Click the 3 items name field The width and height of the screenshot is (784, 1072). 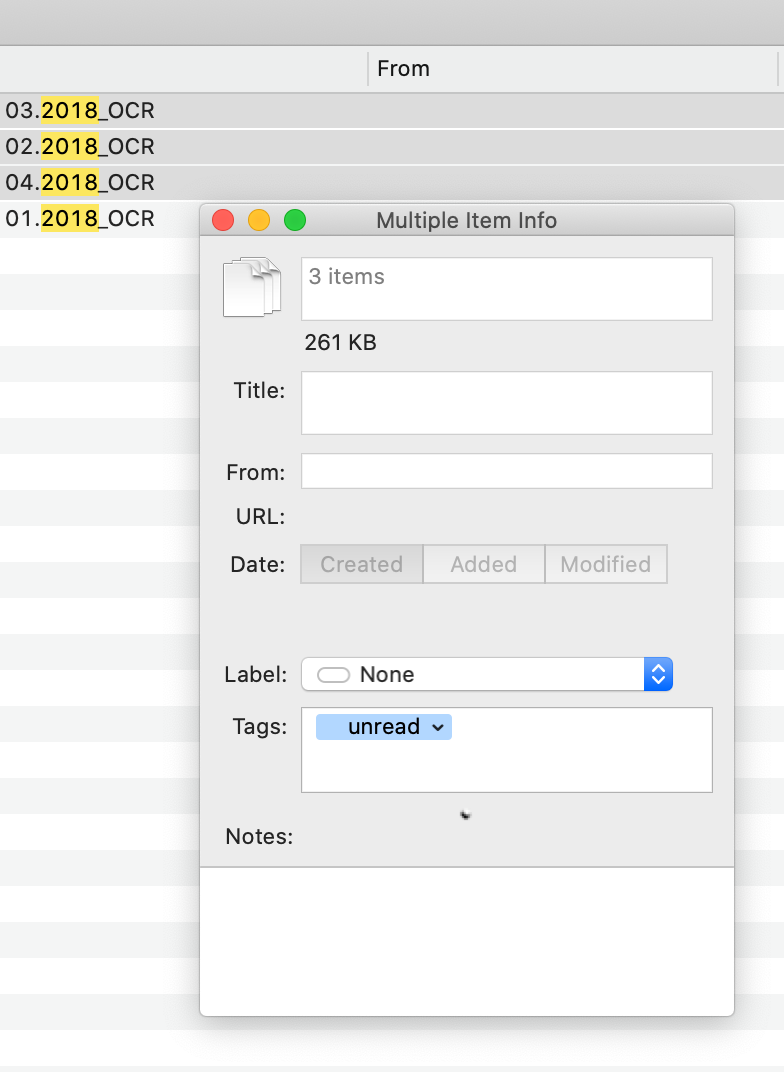pos(506,288)
